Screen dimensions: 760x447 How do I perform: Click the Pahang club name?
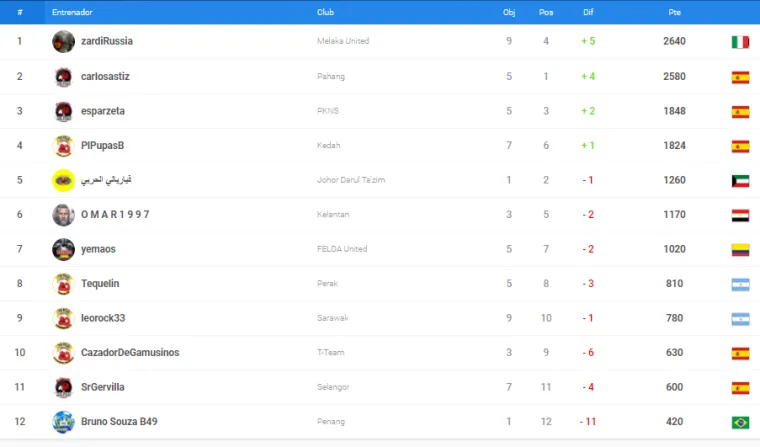[331, 77]
